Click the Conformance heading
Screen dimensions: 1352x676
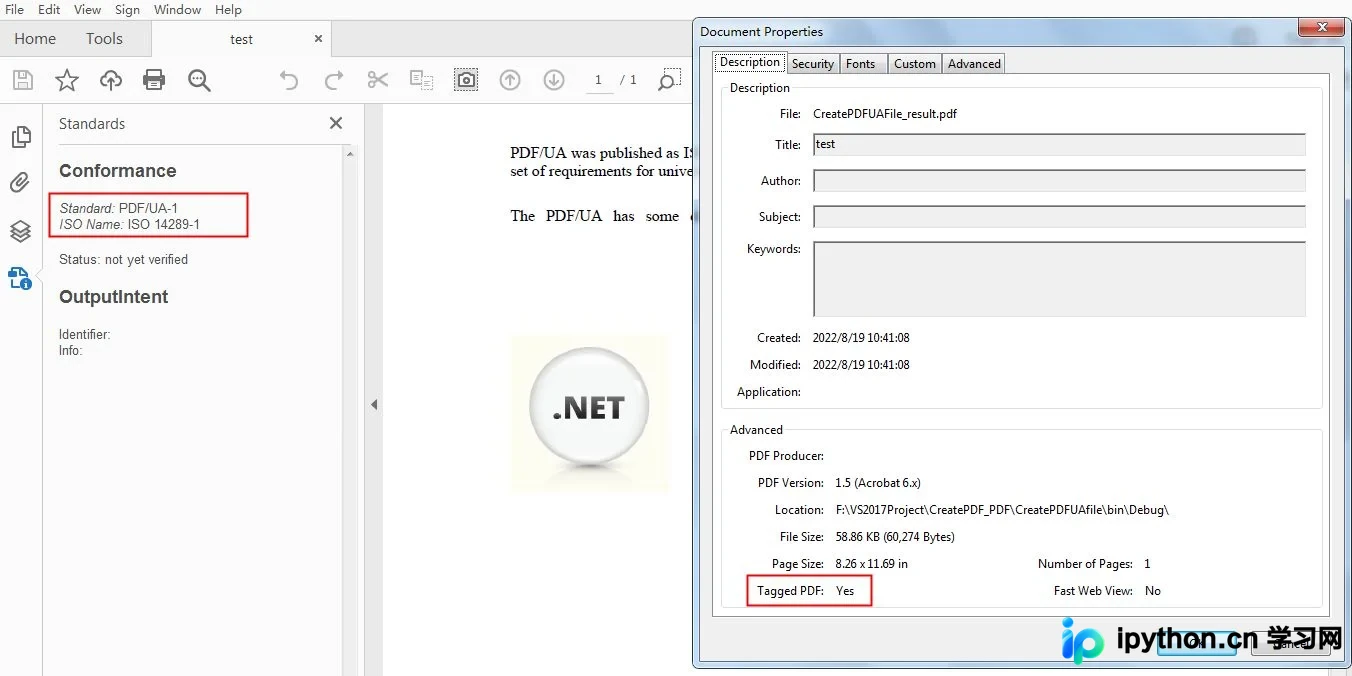[117, 171]
